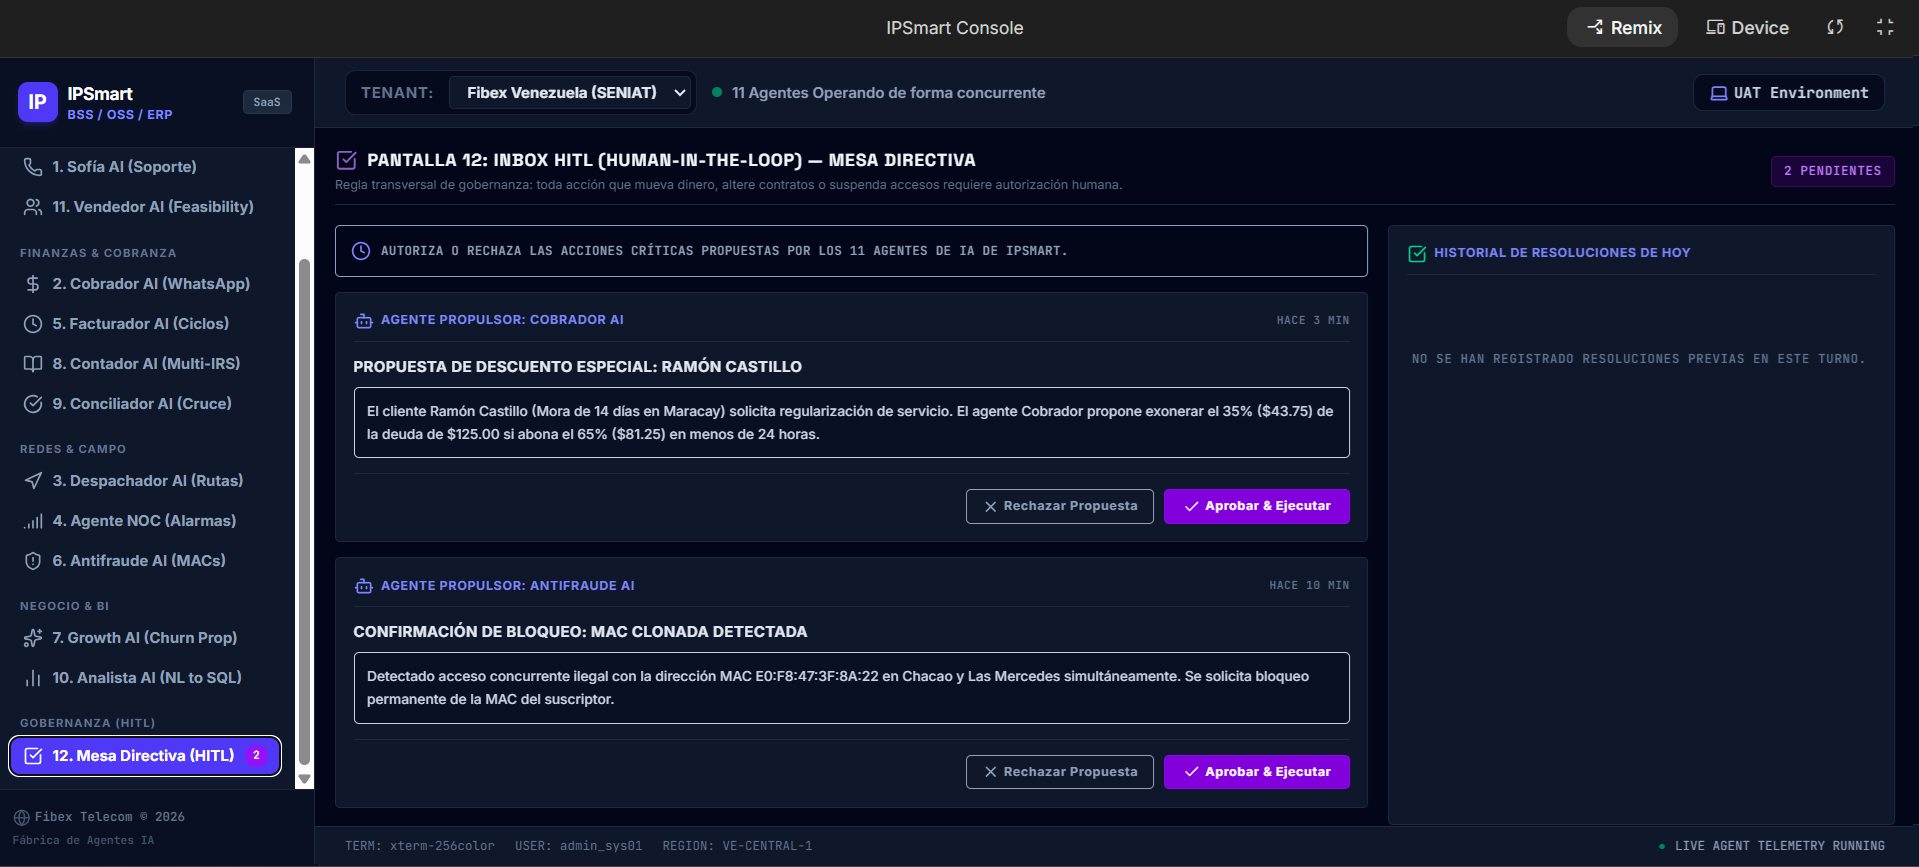Click the USER: admin_sys01 status entry
Screen dimensions: 1919x867
tap(578, 846)
